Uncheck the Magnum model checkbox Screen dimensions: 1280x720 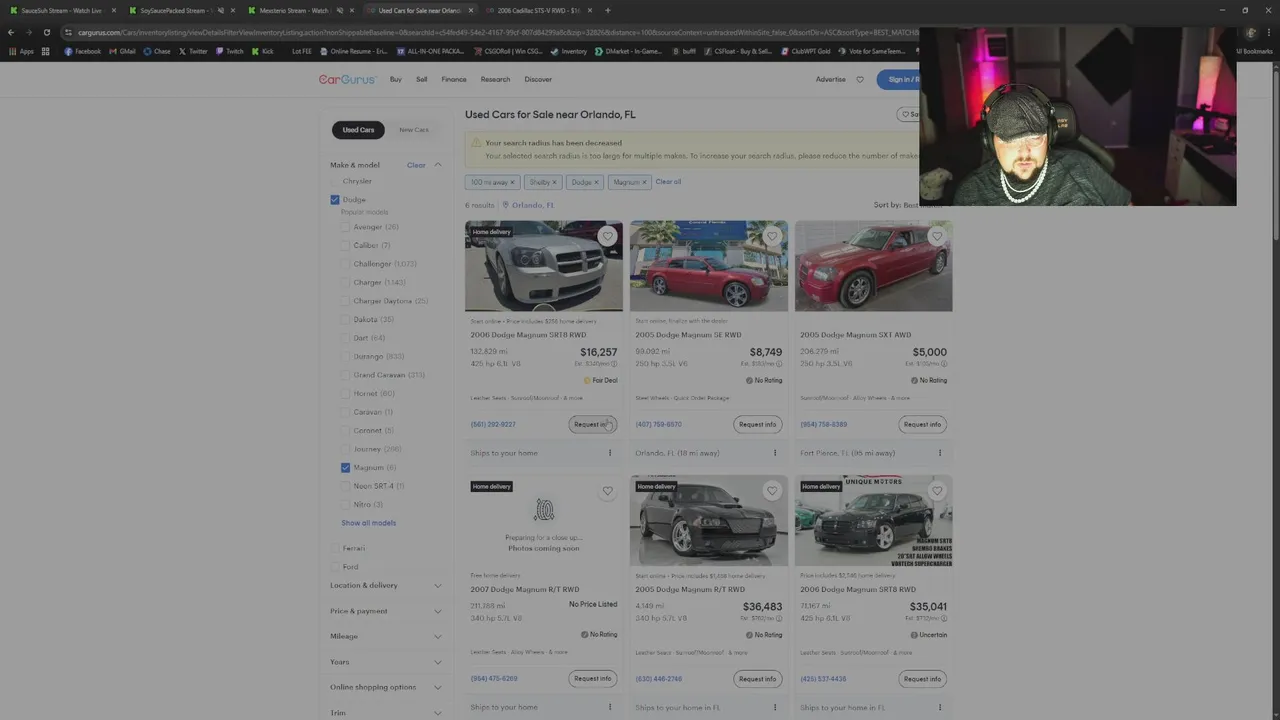[x=346, y=467]
